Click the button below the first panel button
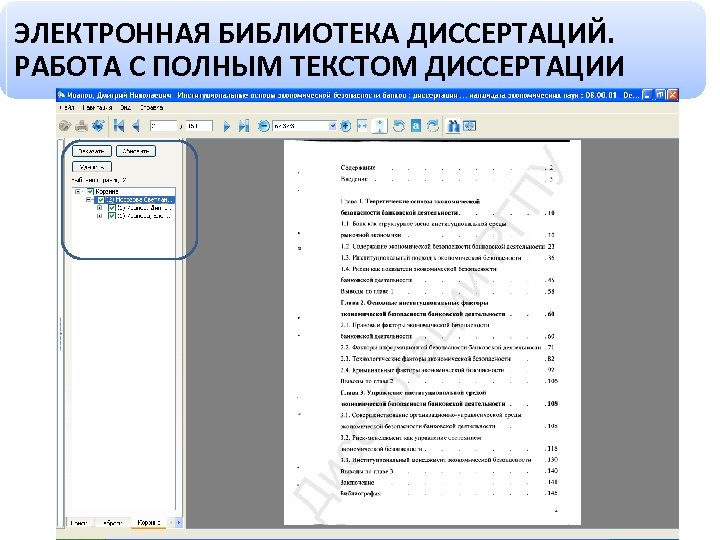Image resolution: width=720 pixels, height=540 pixels. pyautogui.click(x=92, y=167)
